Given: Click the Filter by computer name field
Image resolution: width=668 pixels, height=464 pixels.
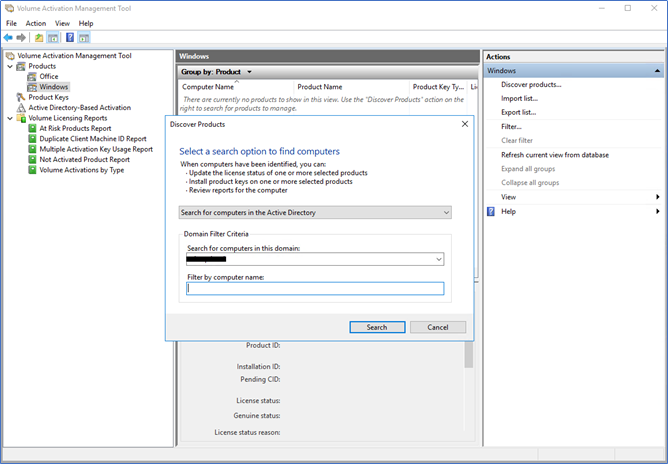Looking at the screenshot, I should click(x=315, y=288).
